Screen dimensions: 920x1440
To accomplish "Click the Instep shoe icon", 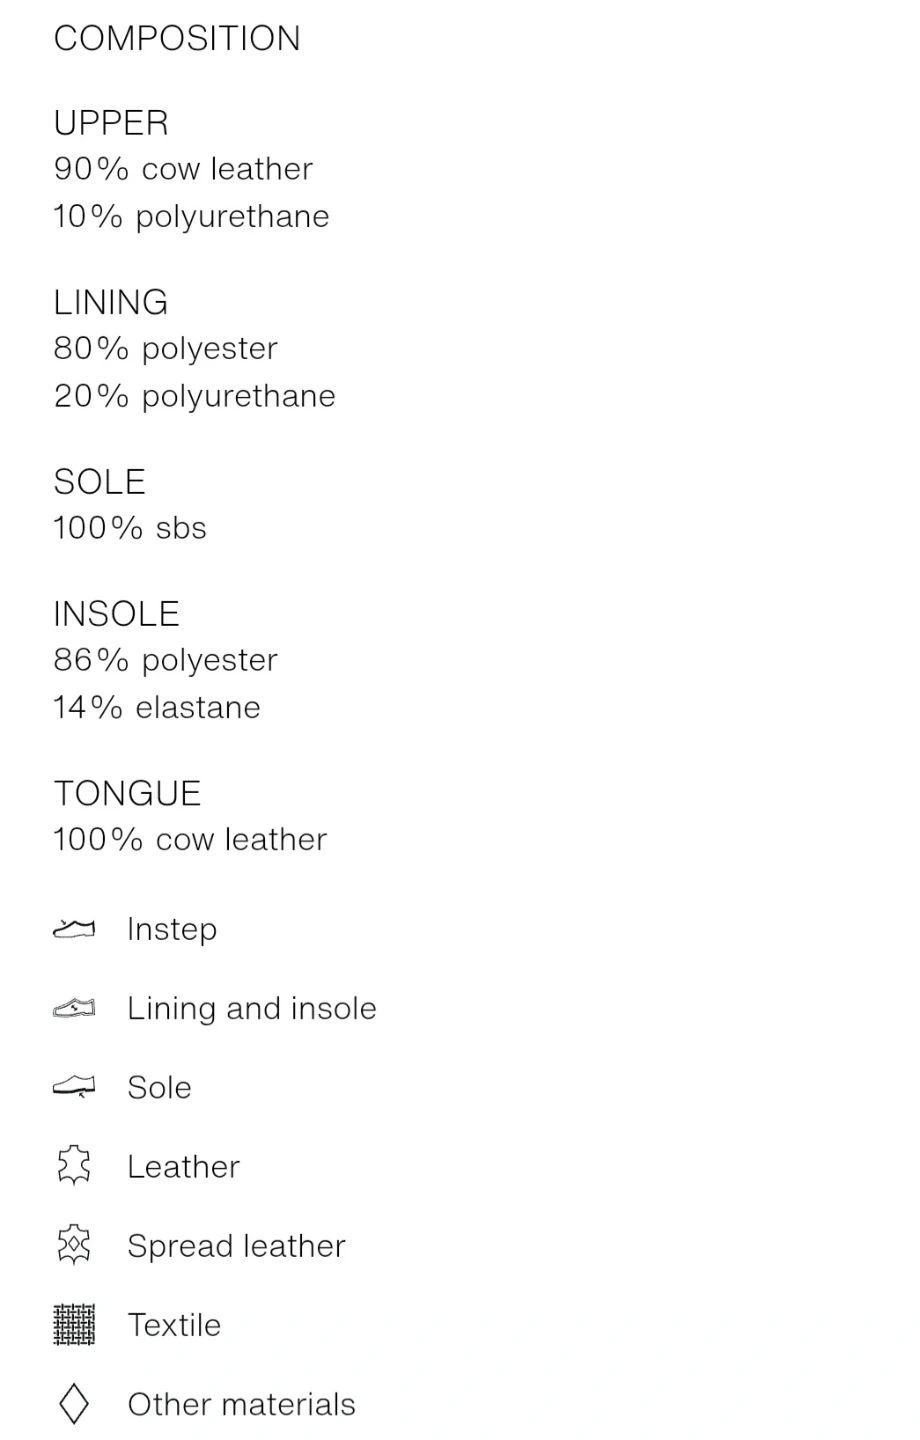I will pyautogui.click(x=73, y=929).
